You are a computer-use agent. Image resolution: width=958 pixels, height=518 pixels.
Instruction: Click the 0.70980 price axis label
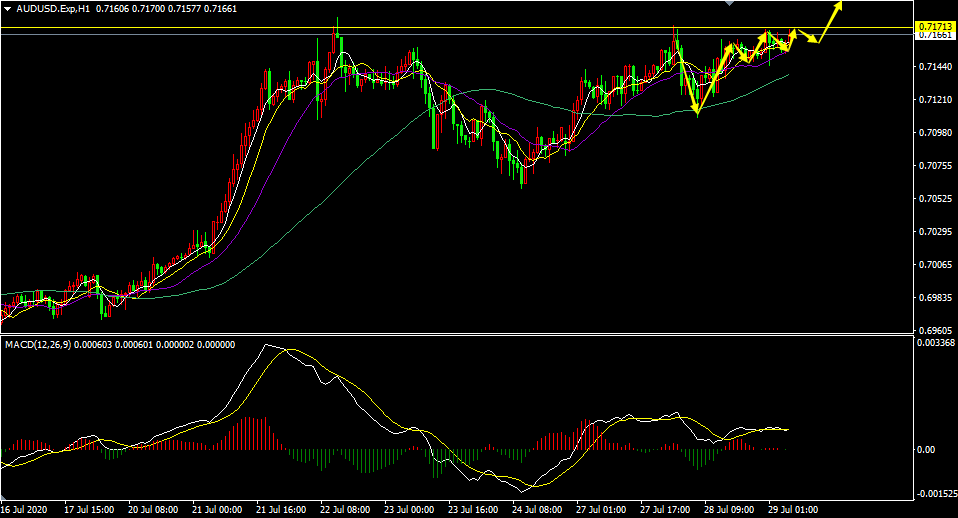[935, 133]
